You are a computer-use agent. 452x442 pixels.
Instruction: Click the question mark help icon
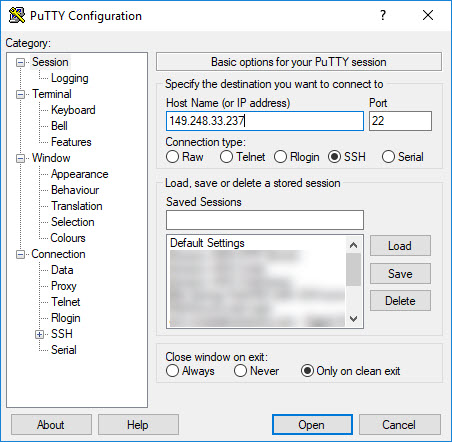383,15
